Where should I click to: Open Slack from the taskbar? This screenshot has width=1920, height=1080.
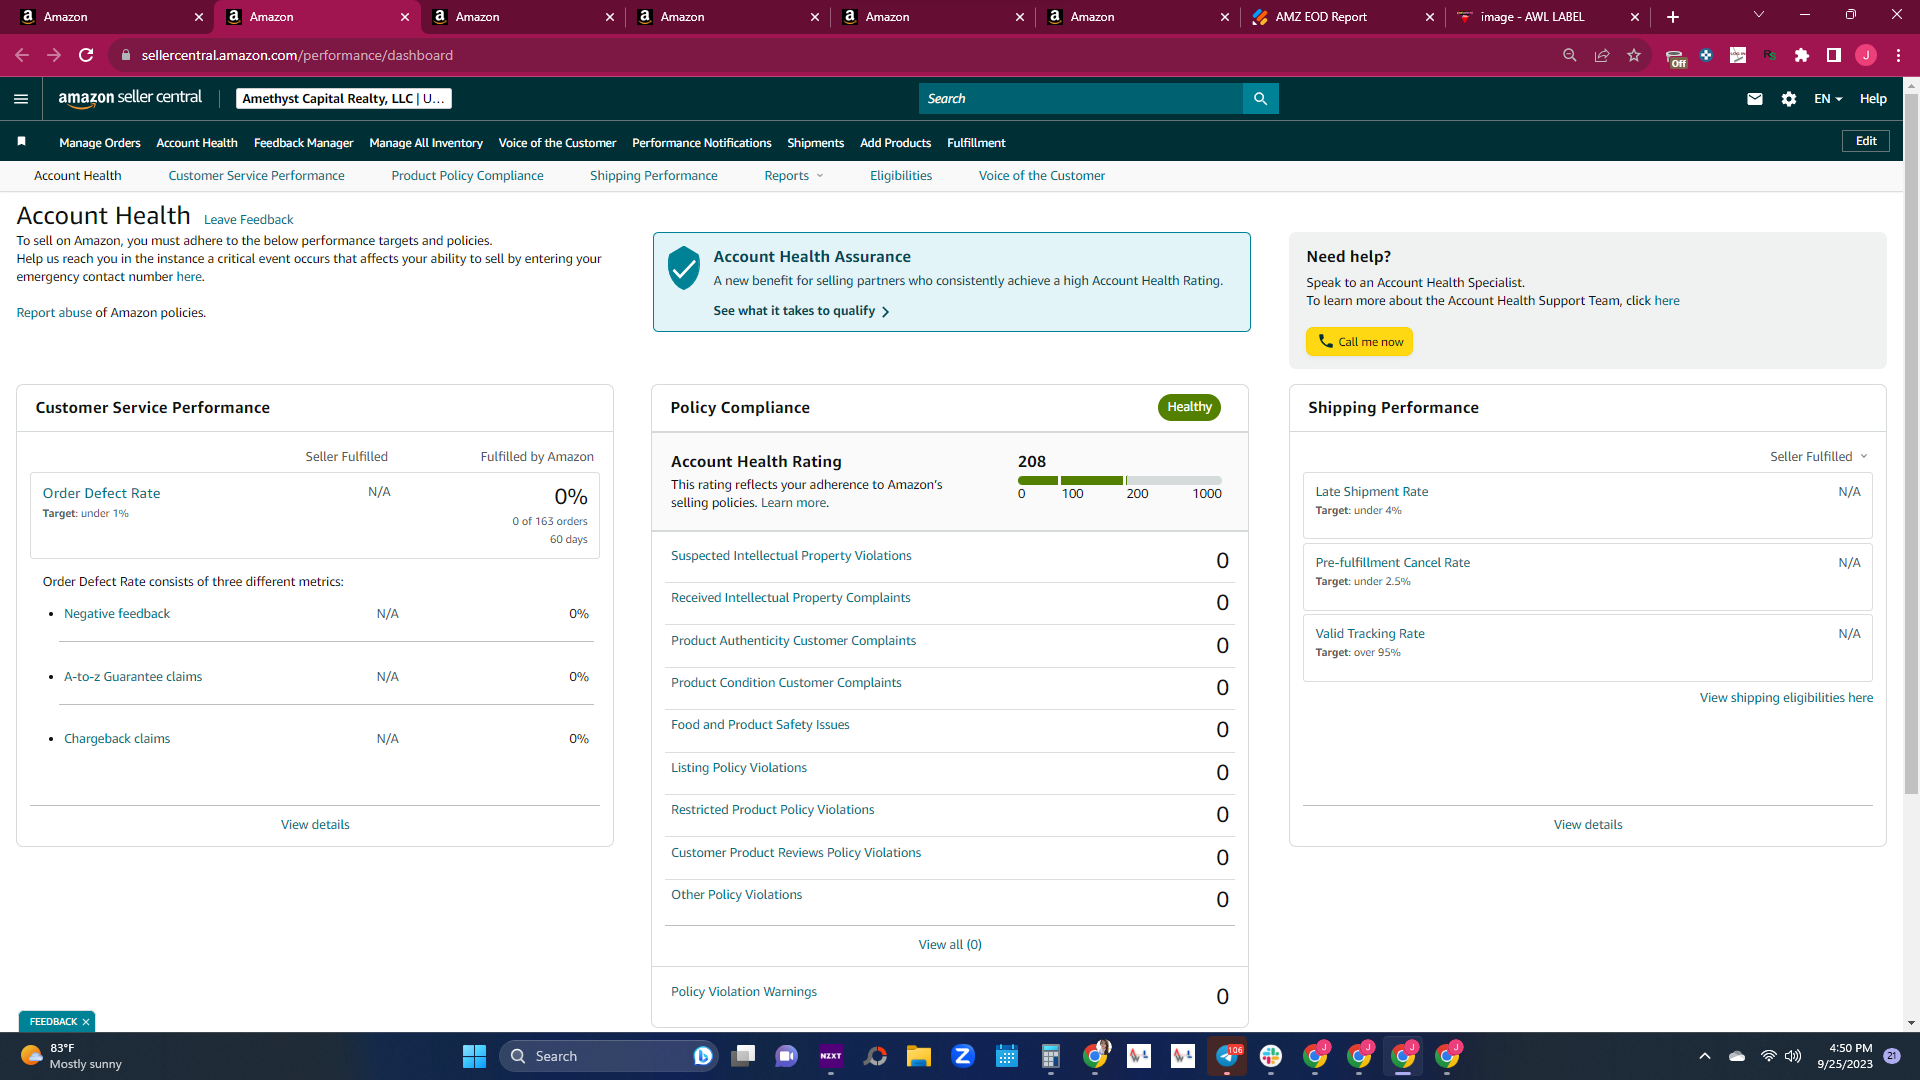(x=1271, y=1056)
